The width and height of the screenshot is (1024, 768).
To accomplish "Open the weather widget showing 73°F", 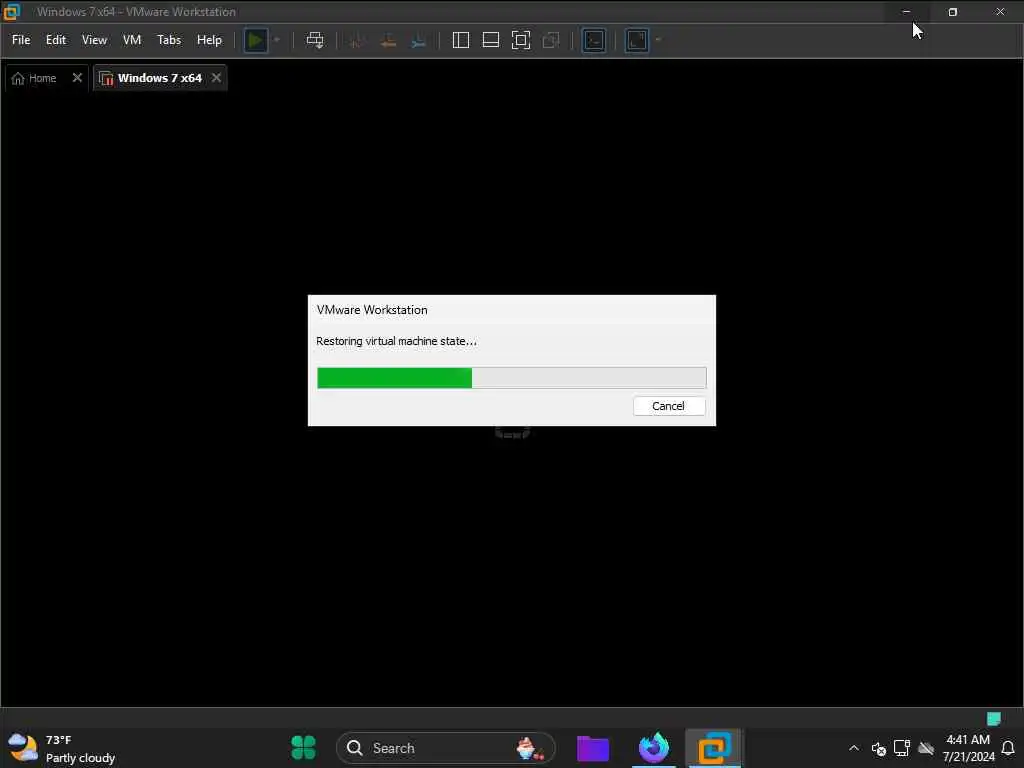I will pyautogui.click(x=61, y=748).
